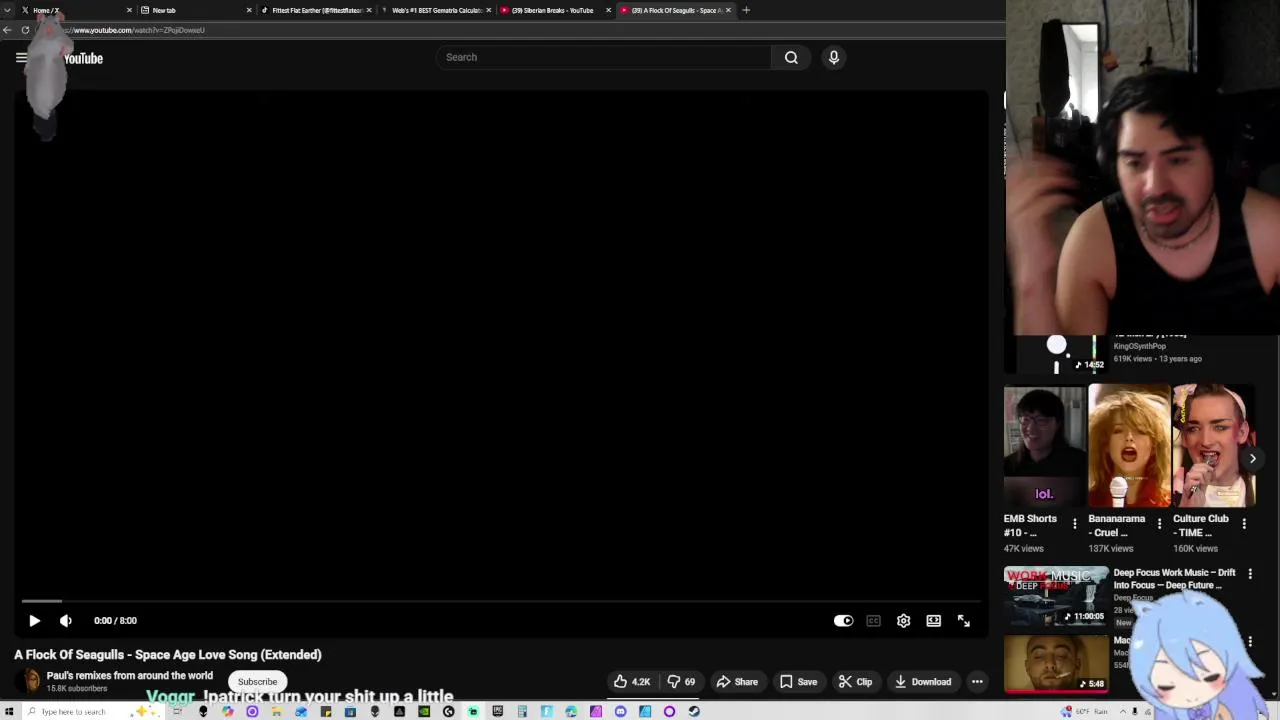The height and width of the screenshot is (720, 1280).
Task: Click the browser address bar URL
Action: pos(135,30)
